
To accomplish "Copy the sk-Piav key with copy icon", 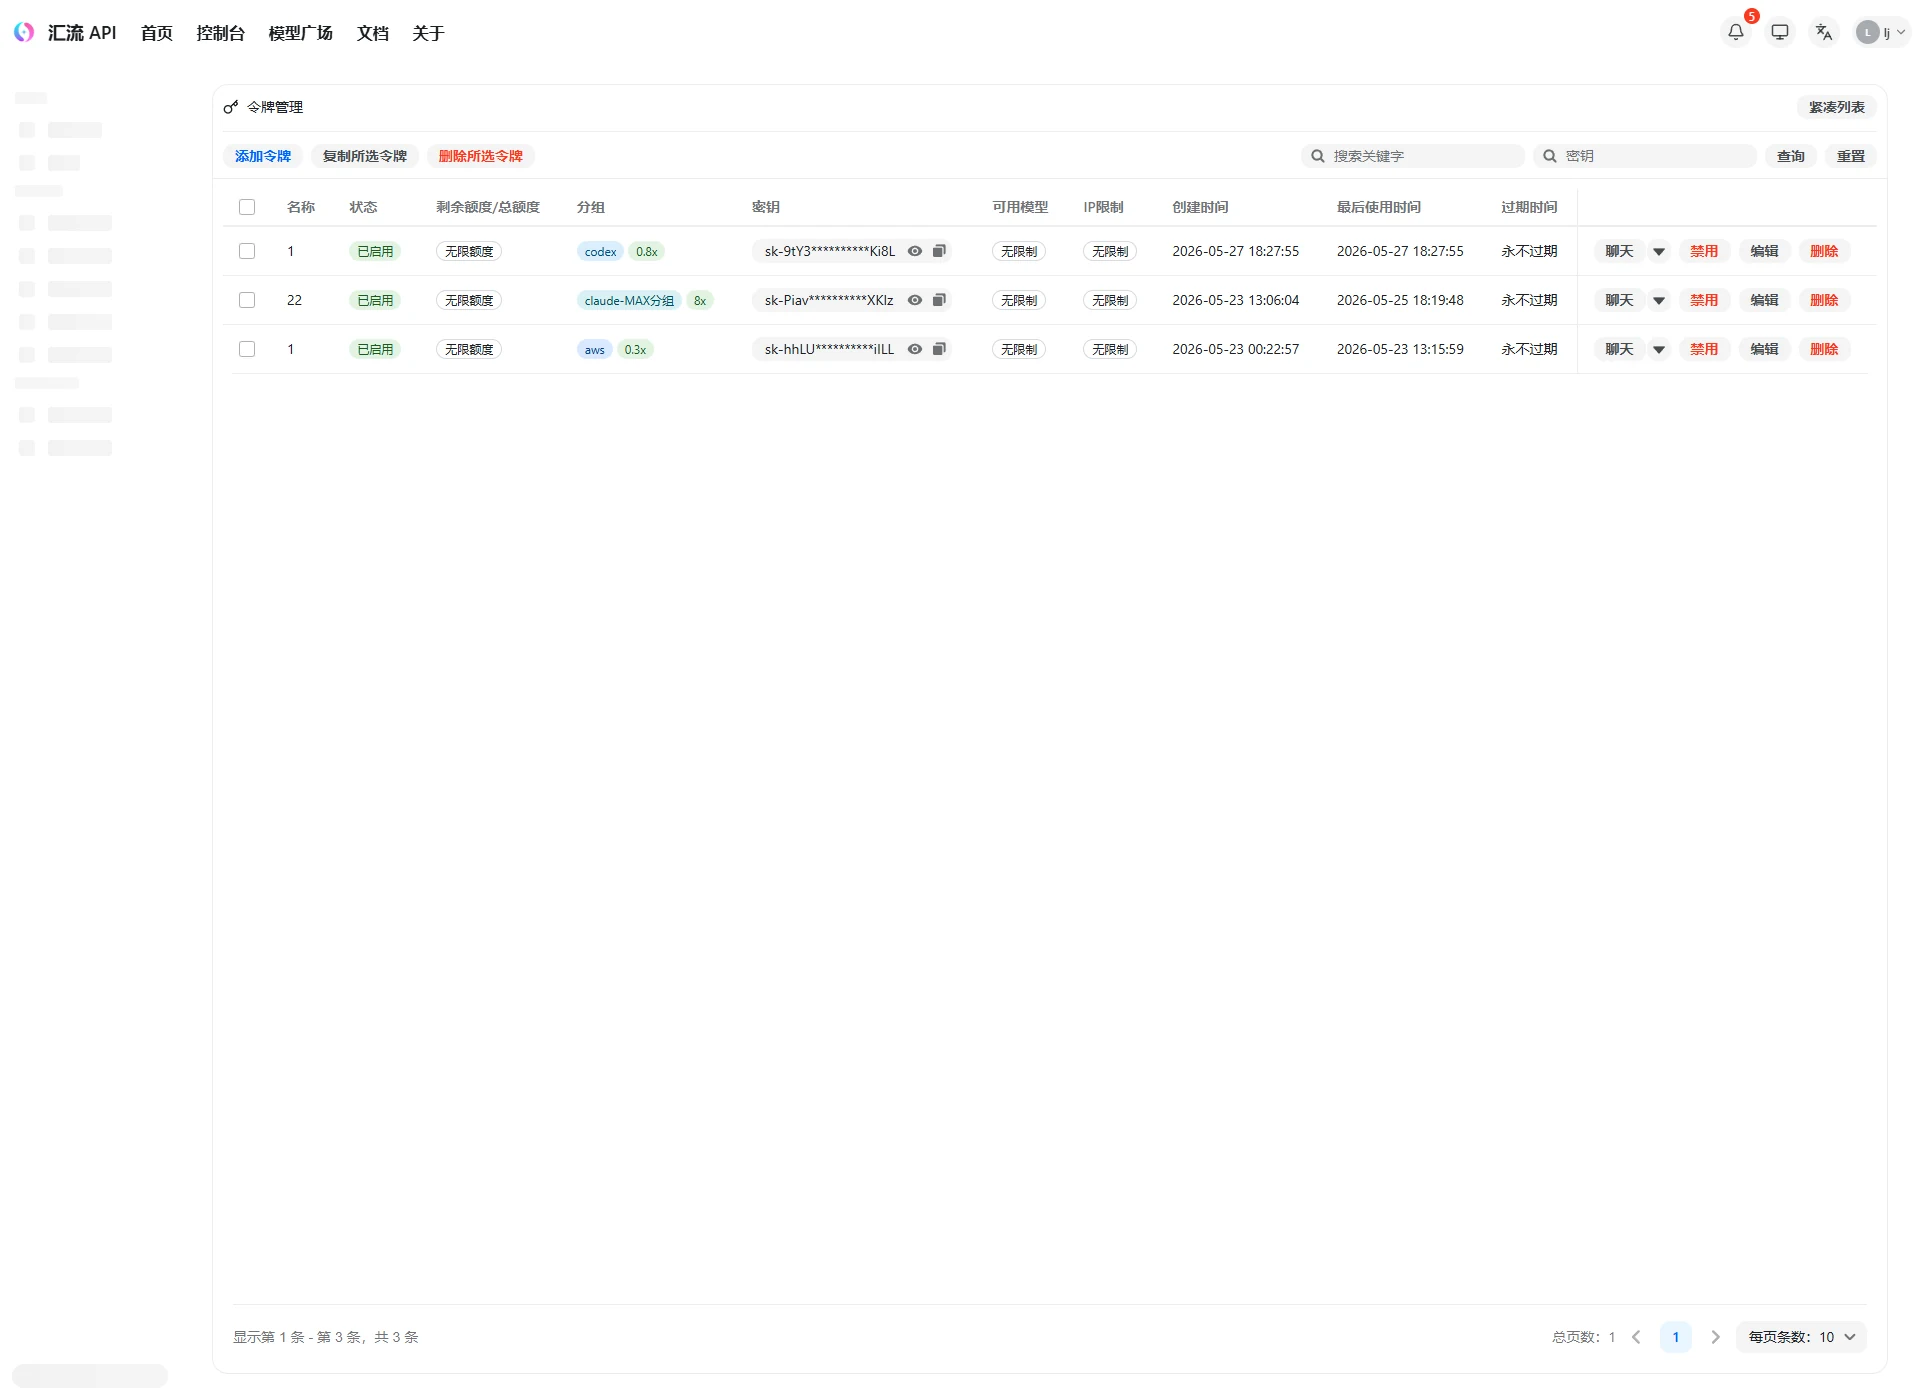I will point(939,300).
